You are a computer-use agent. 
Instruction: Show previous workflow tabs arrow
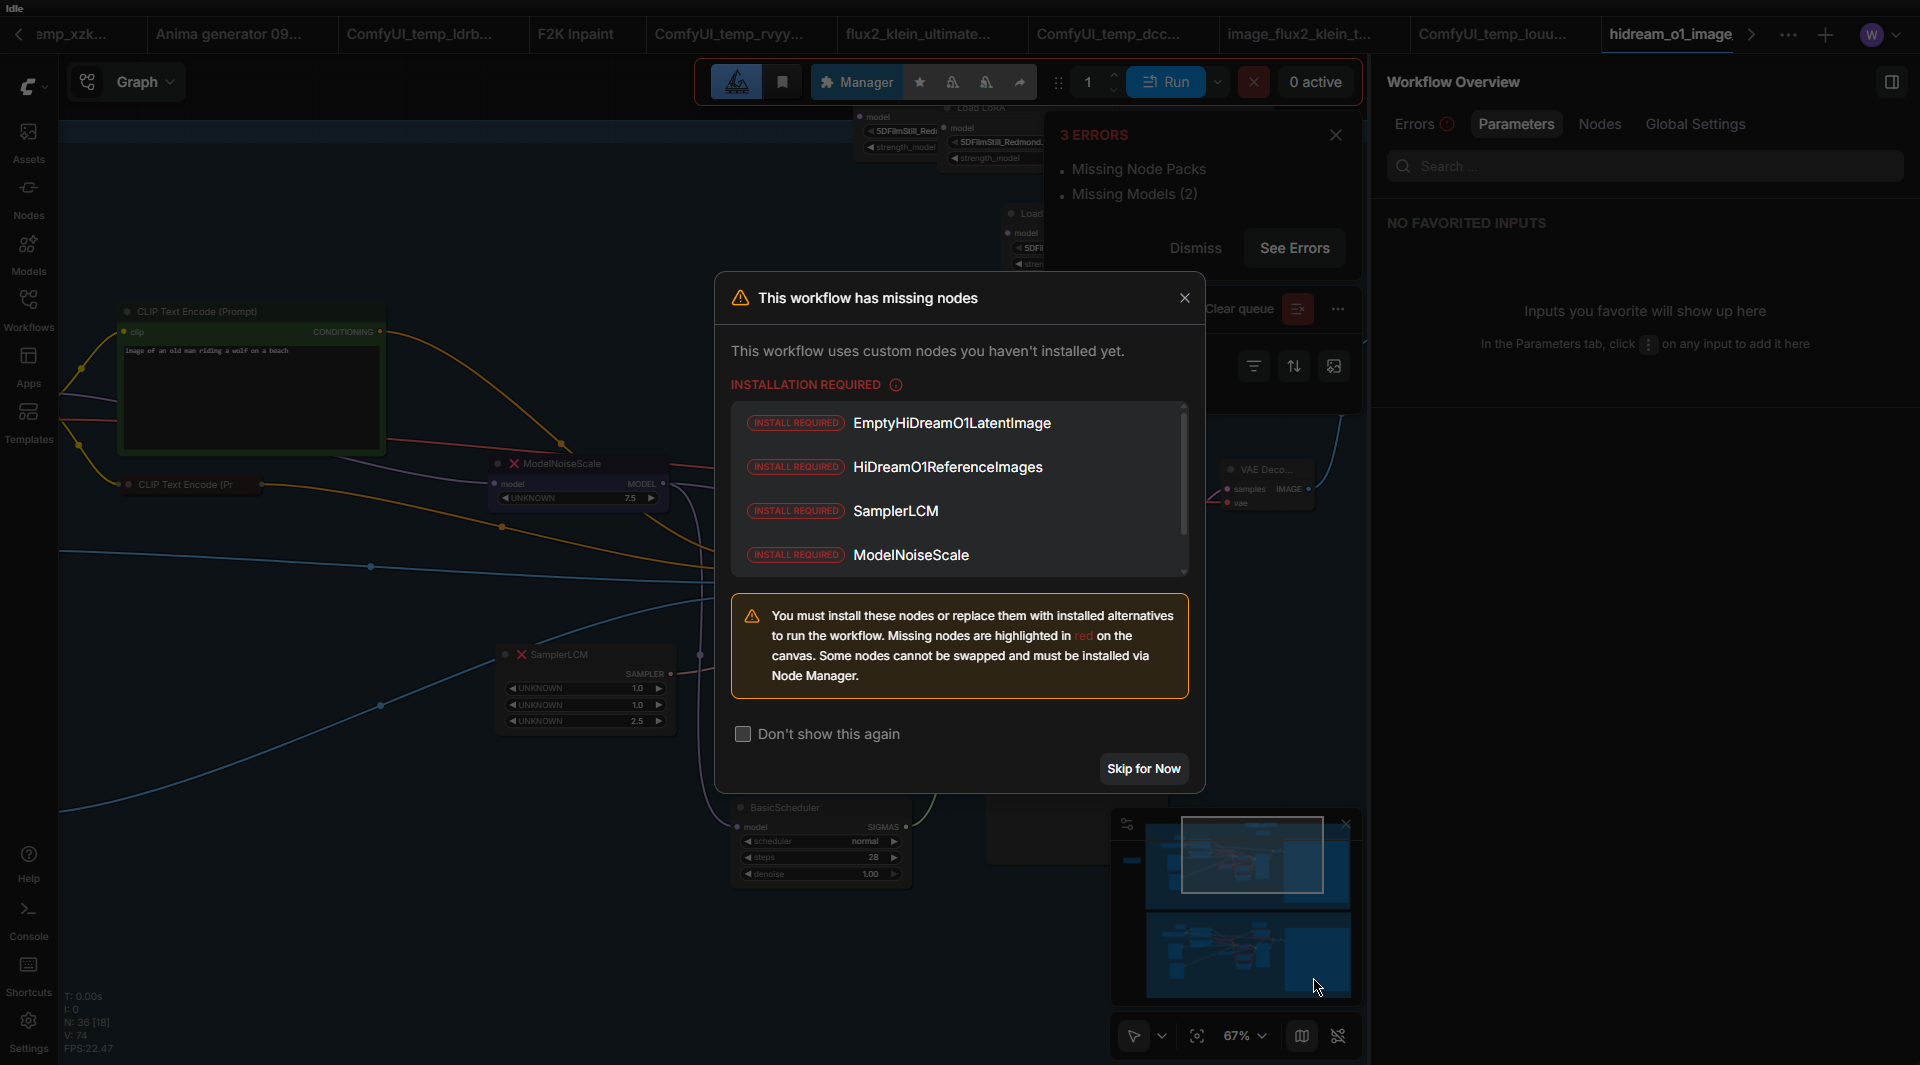(x=18, y=34)
